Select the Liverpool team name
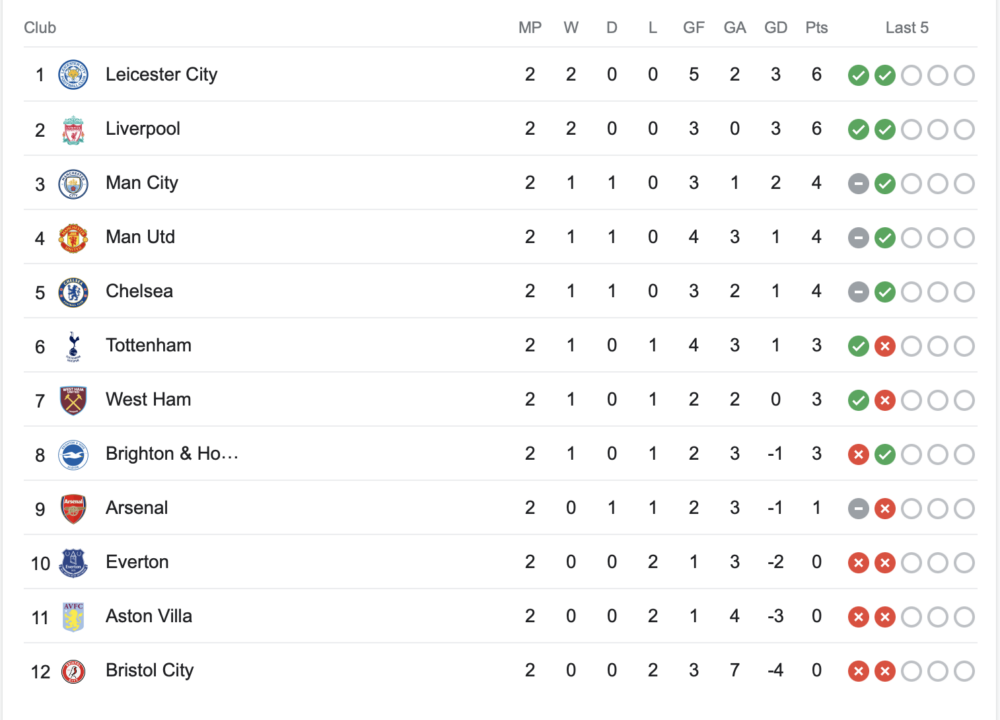 point(143,129)
